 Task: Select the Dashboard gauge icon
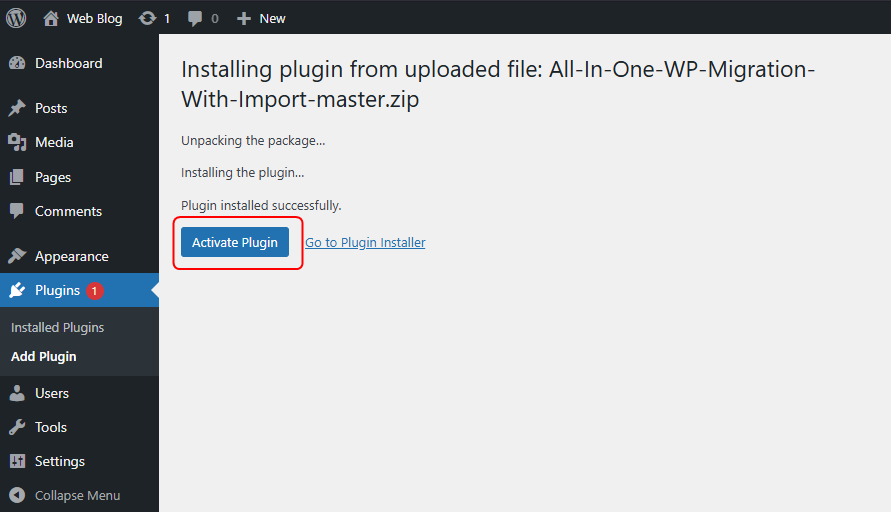17,64
